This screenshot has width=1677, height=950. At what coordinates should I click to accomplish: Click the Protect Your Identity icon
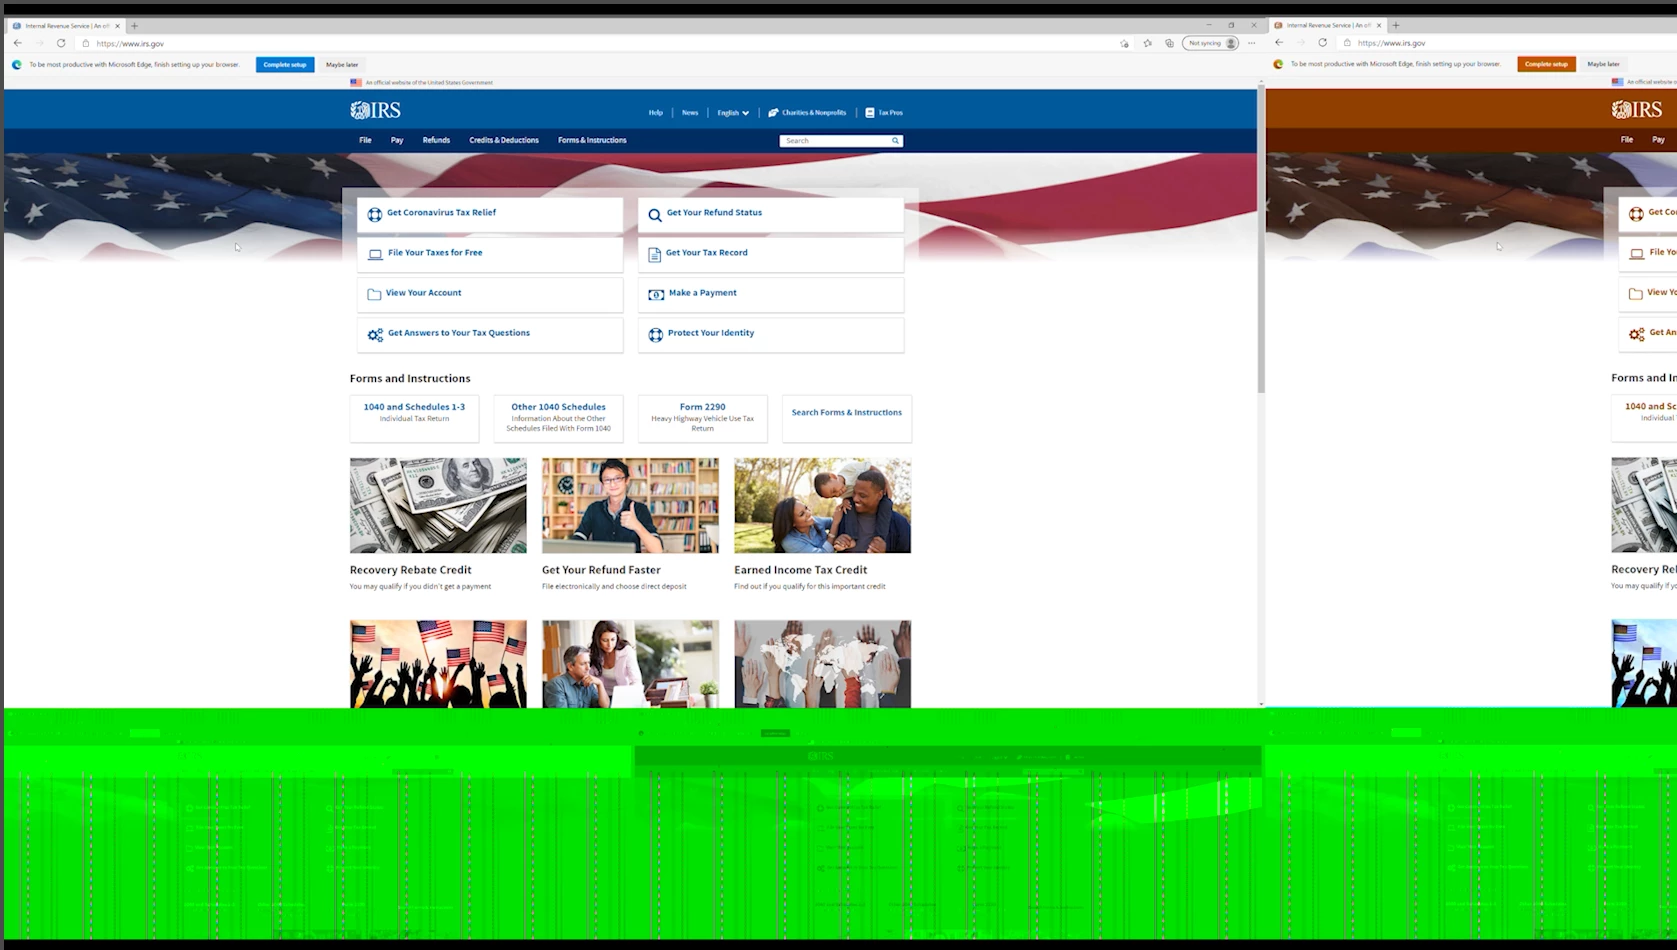click(x=656, y=335)
